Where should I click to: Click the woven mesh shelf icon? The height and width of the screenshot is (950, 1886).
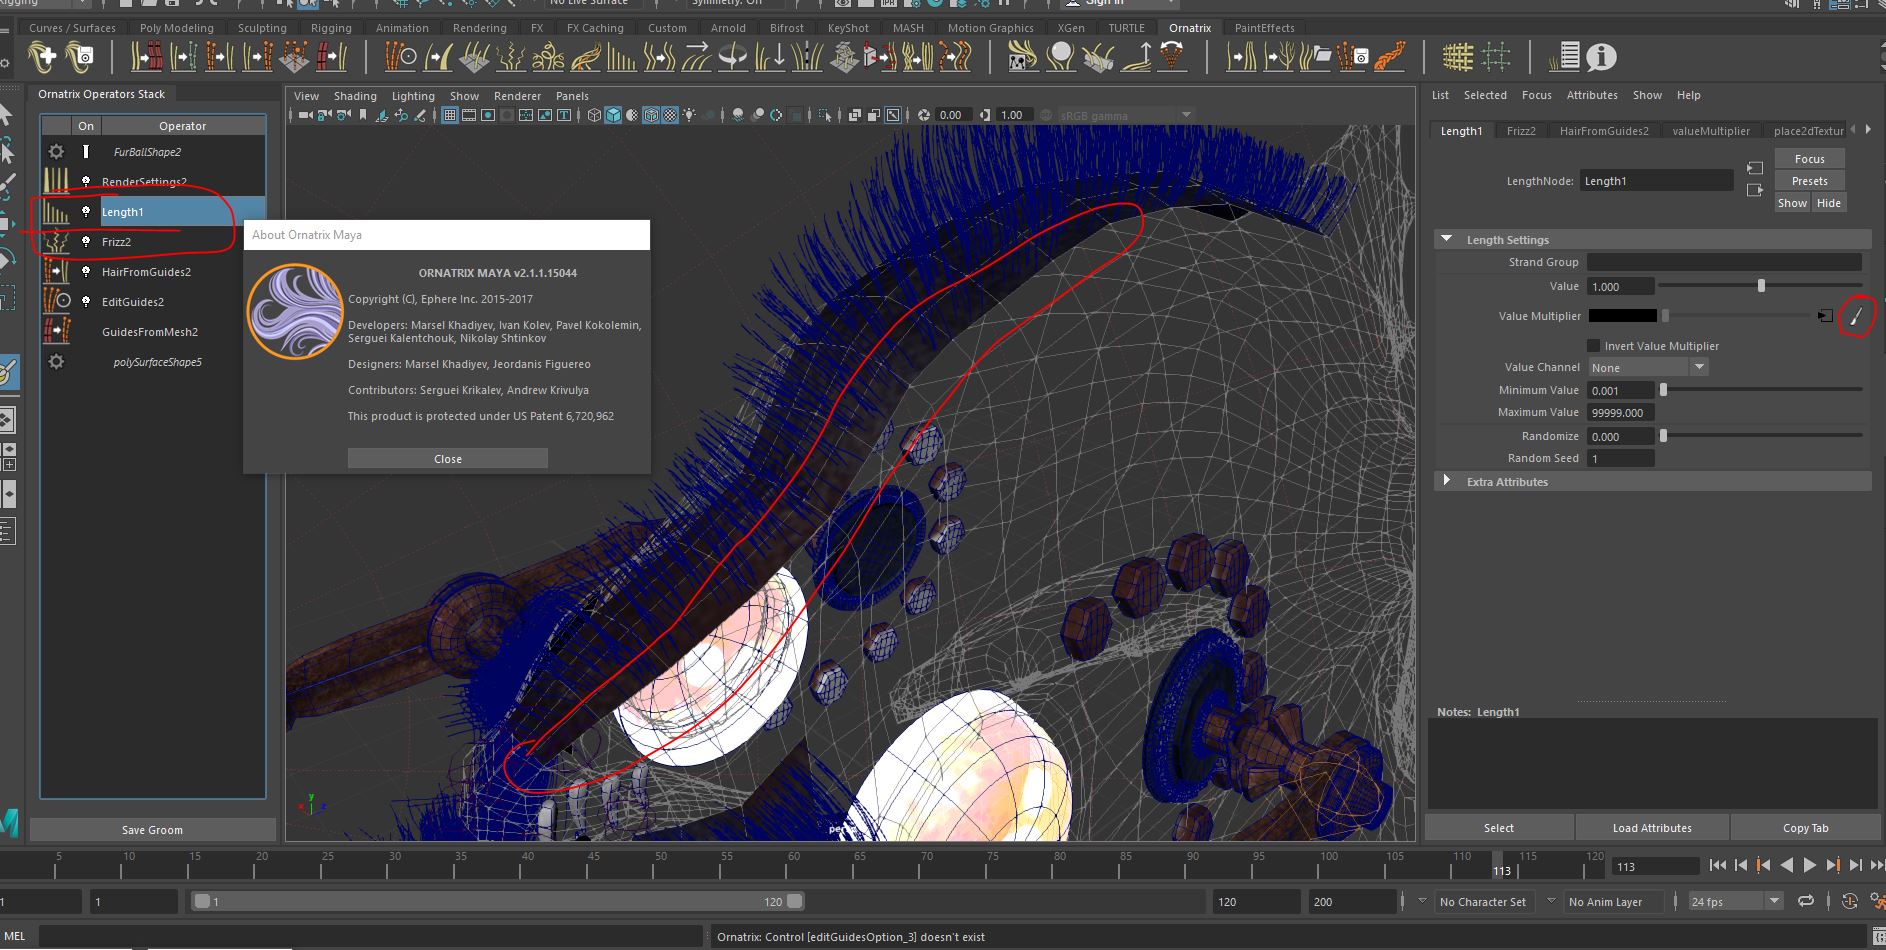[x=1457, y=58]
